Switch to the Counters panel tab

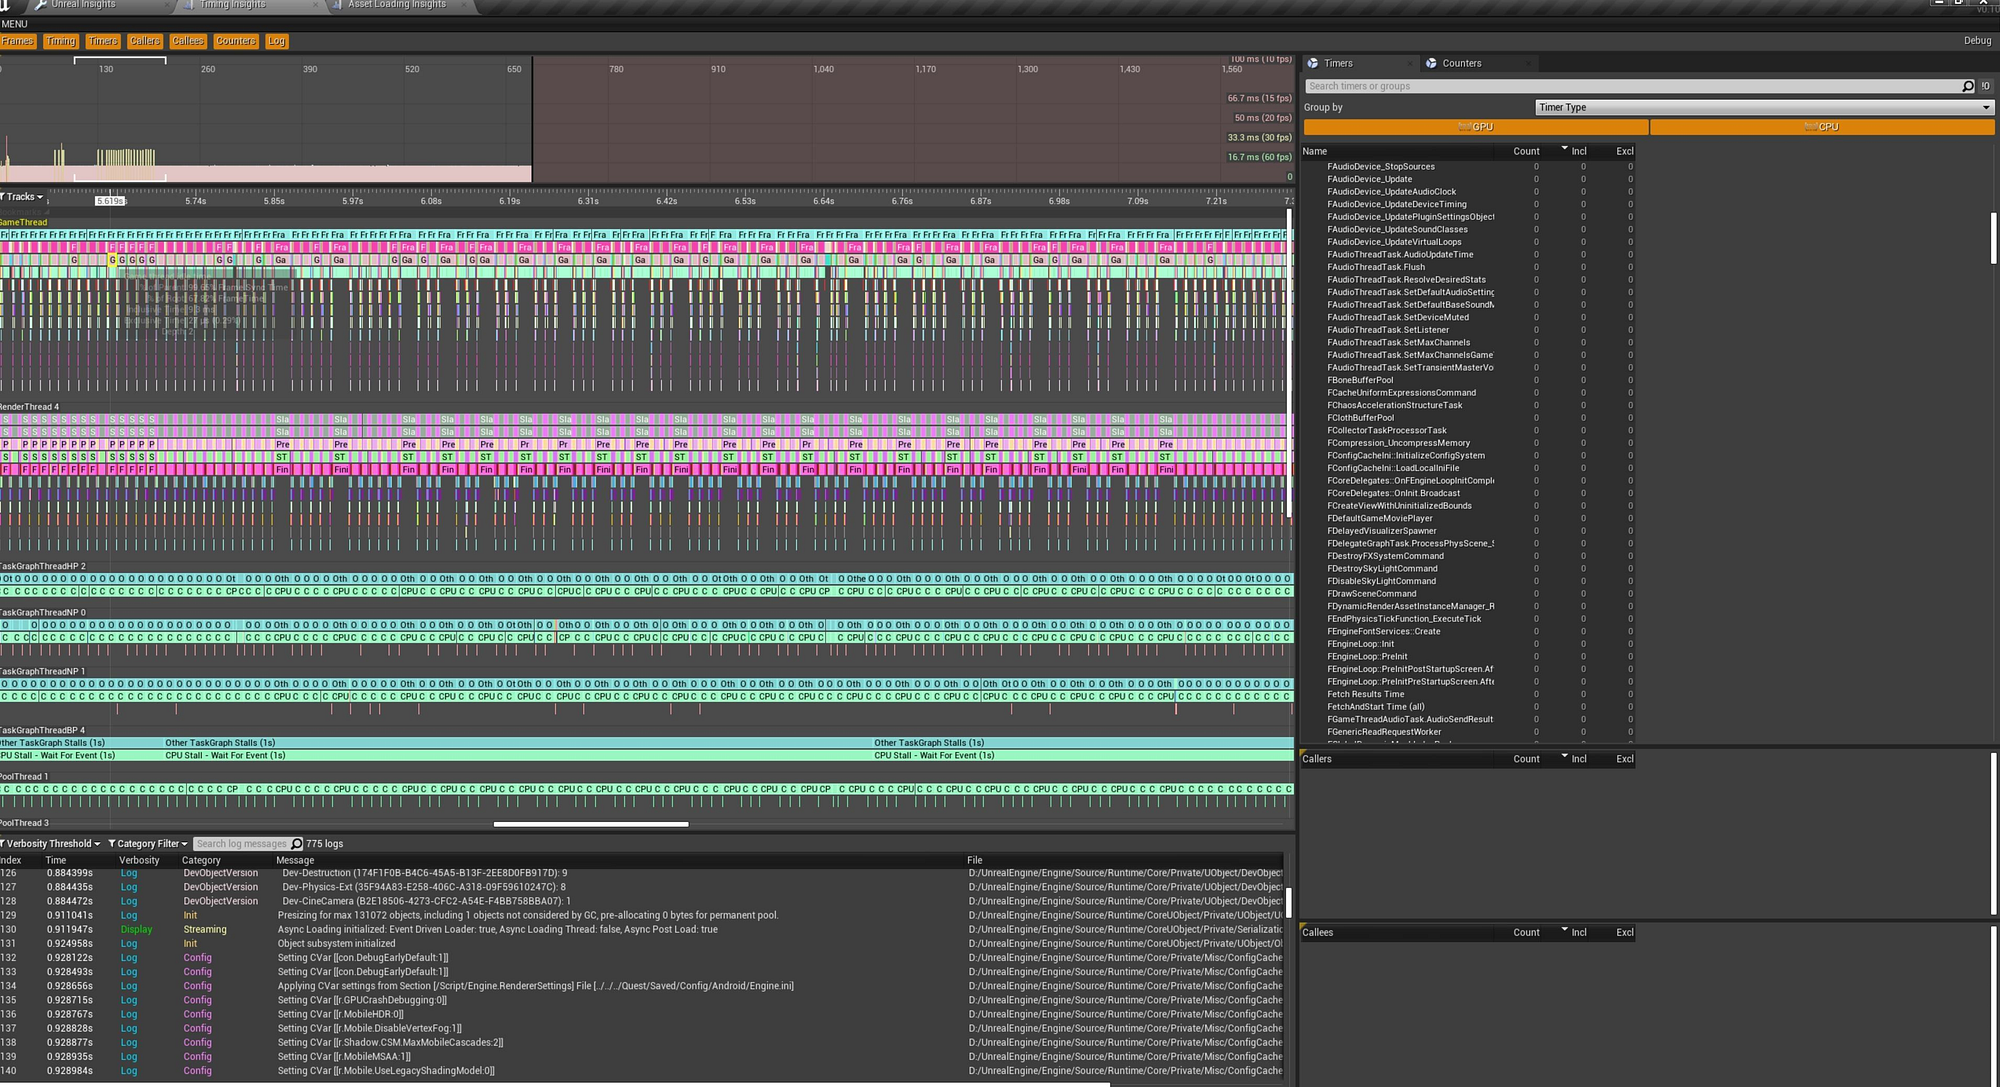pos(1461,63)
